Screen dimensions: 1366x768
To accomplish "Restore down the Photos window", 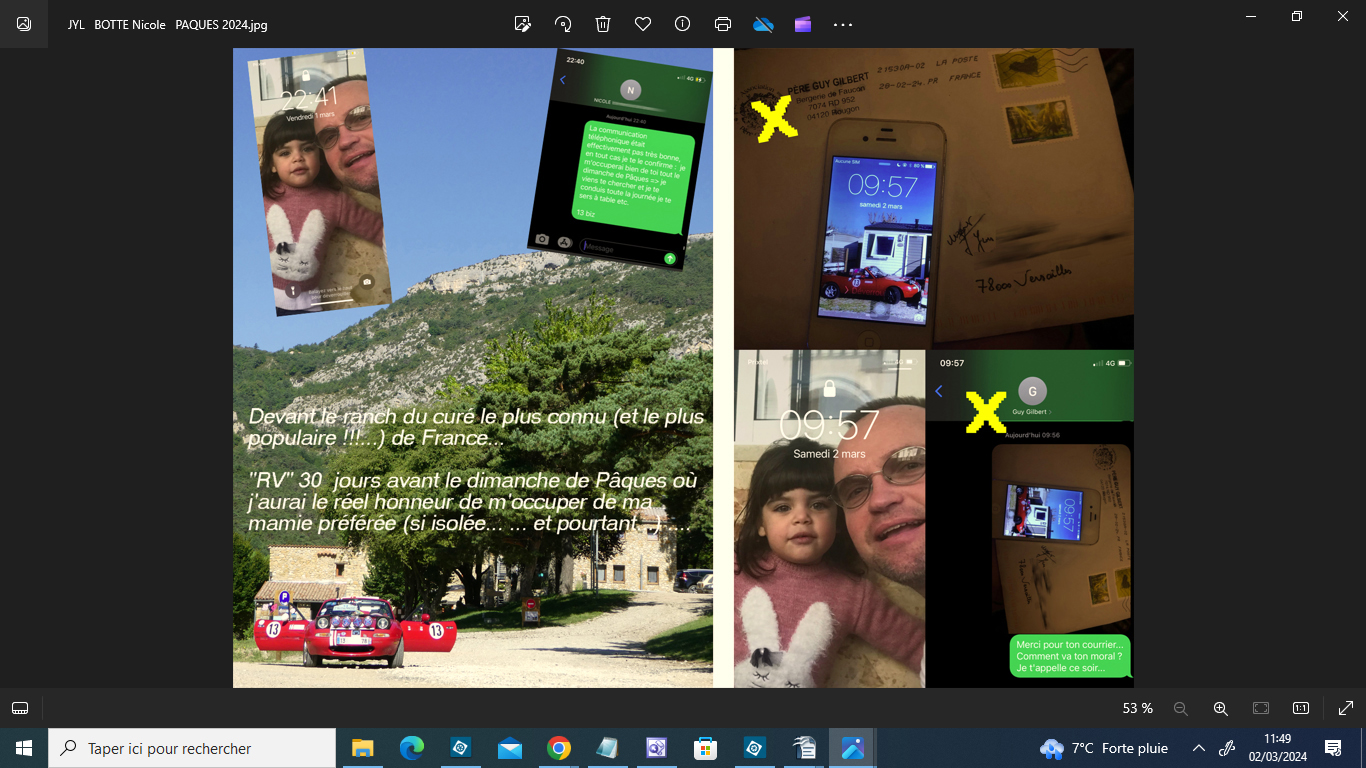I will (1297, 16).
